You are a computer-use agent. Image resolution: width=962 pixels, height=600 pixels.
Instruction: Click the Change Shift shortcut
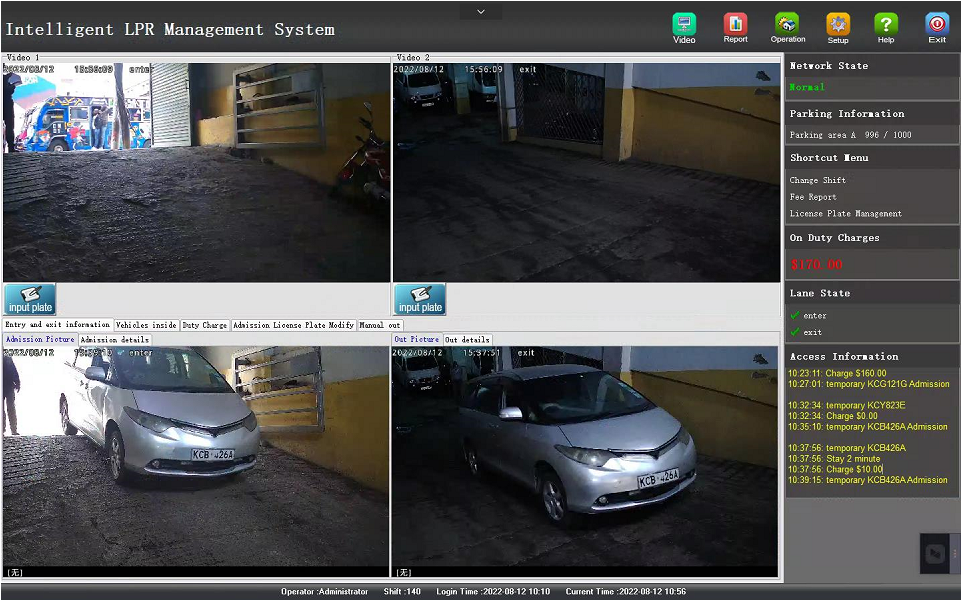point(818,181)
